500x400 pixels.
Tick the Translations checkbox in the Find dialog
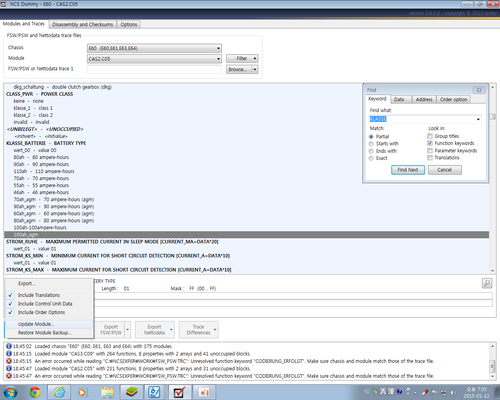(x=430, y=158)
